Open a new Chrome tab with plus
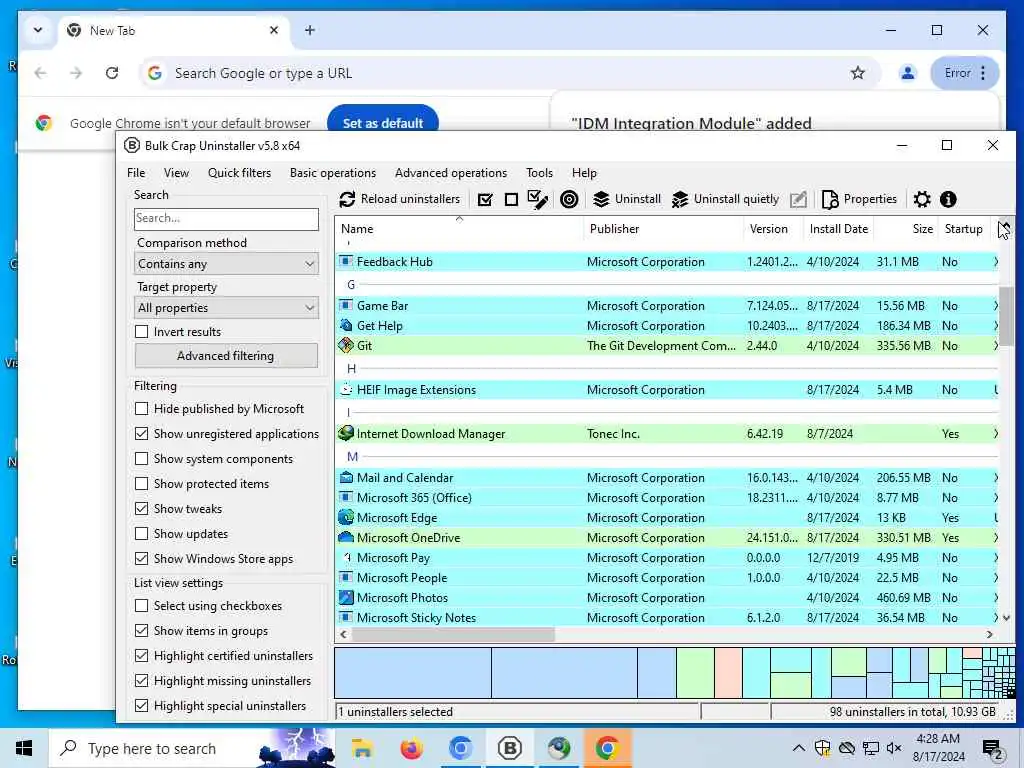Screen dimensions: 1024x768 (x=310, y=30)
